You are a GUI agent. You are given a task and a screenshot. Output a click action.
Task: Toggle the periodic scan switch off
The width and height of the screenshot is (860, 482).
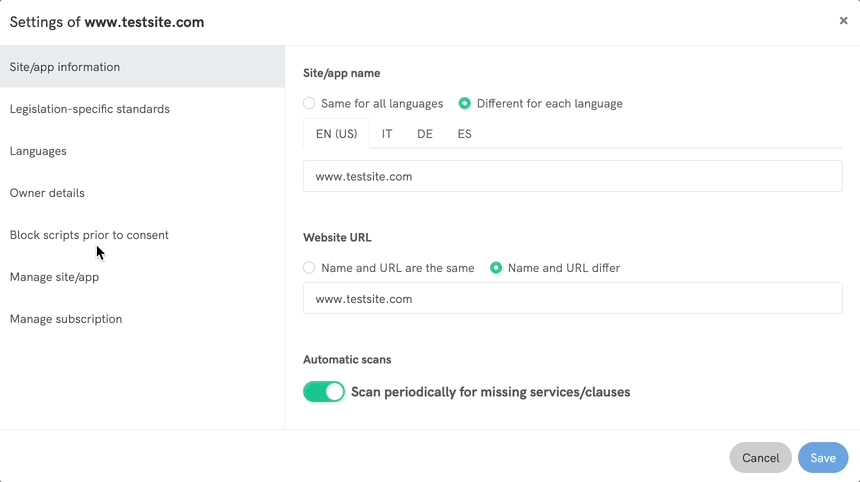click(324, 392)
